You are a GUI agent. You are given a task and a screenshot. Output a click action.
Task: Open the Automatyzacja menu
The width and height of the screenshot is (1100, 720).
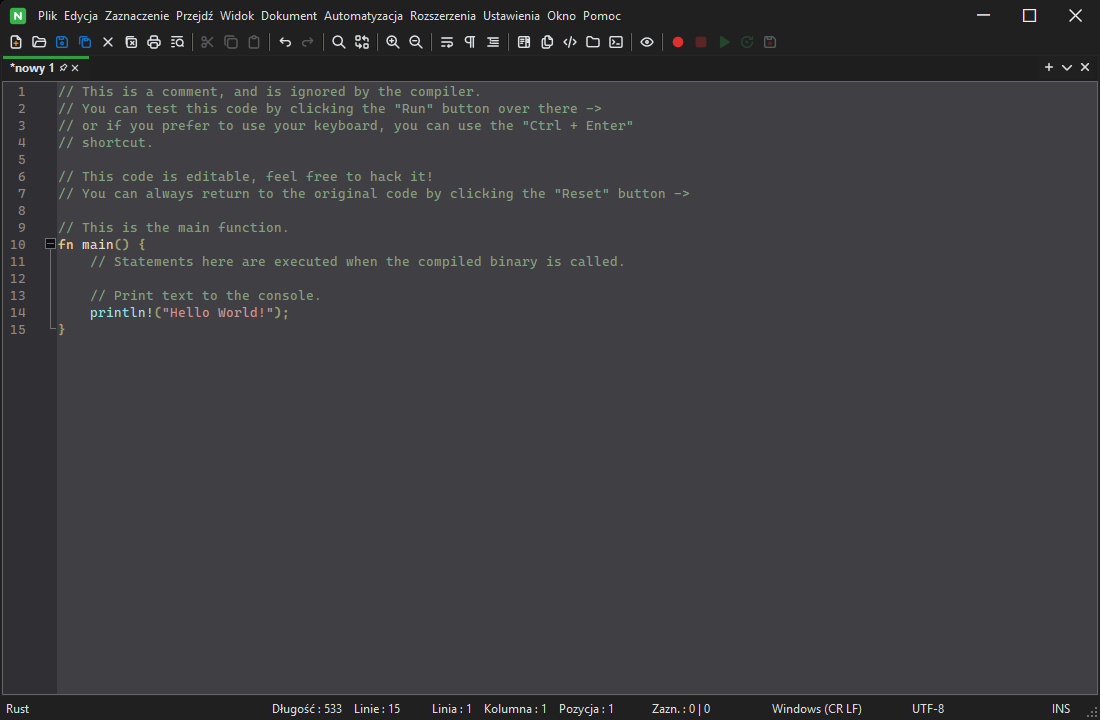tap(363, 15)
